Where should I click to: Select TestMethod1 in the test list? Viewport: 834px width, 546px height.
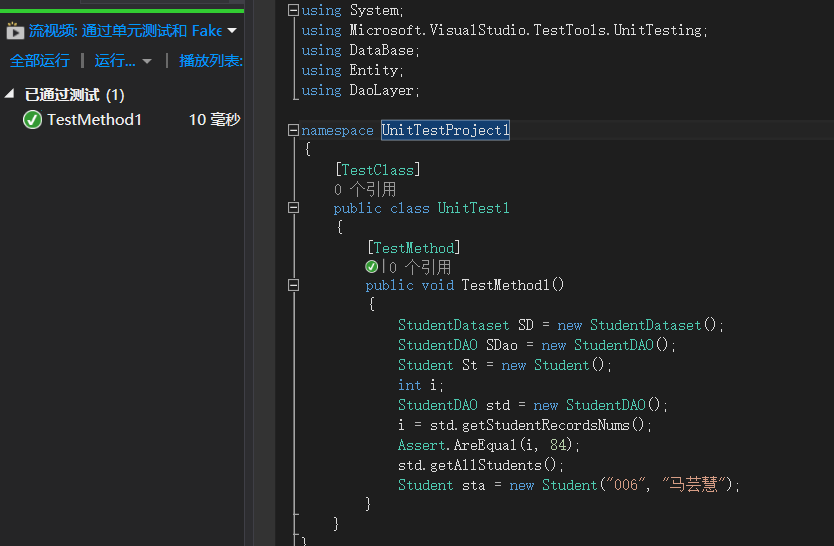tap(94, 120)
